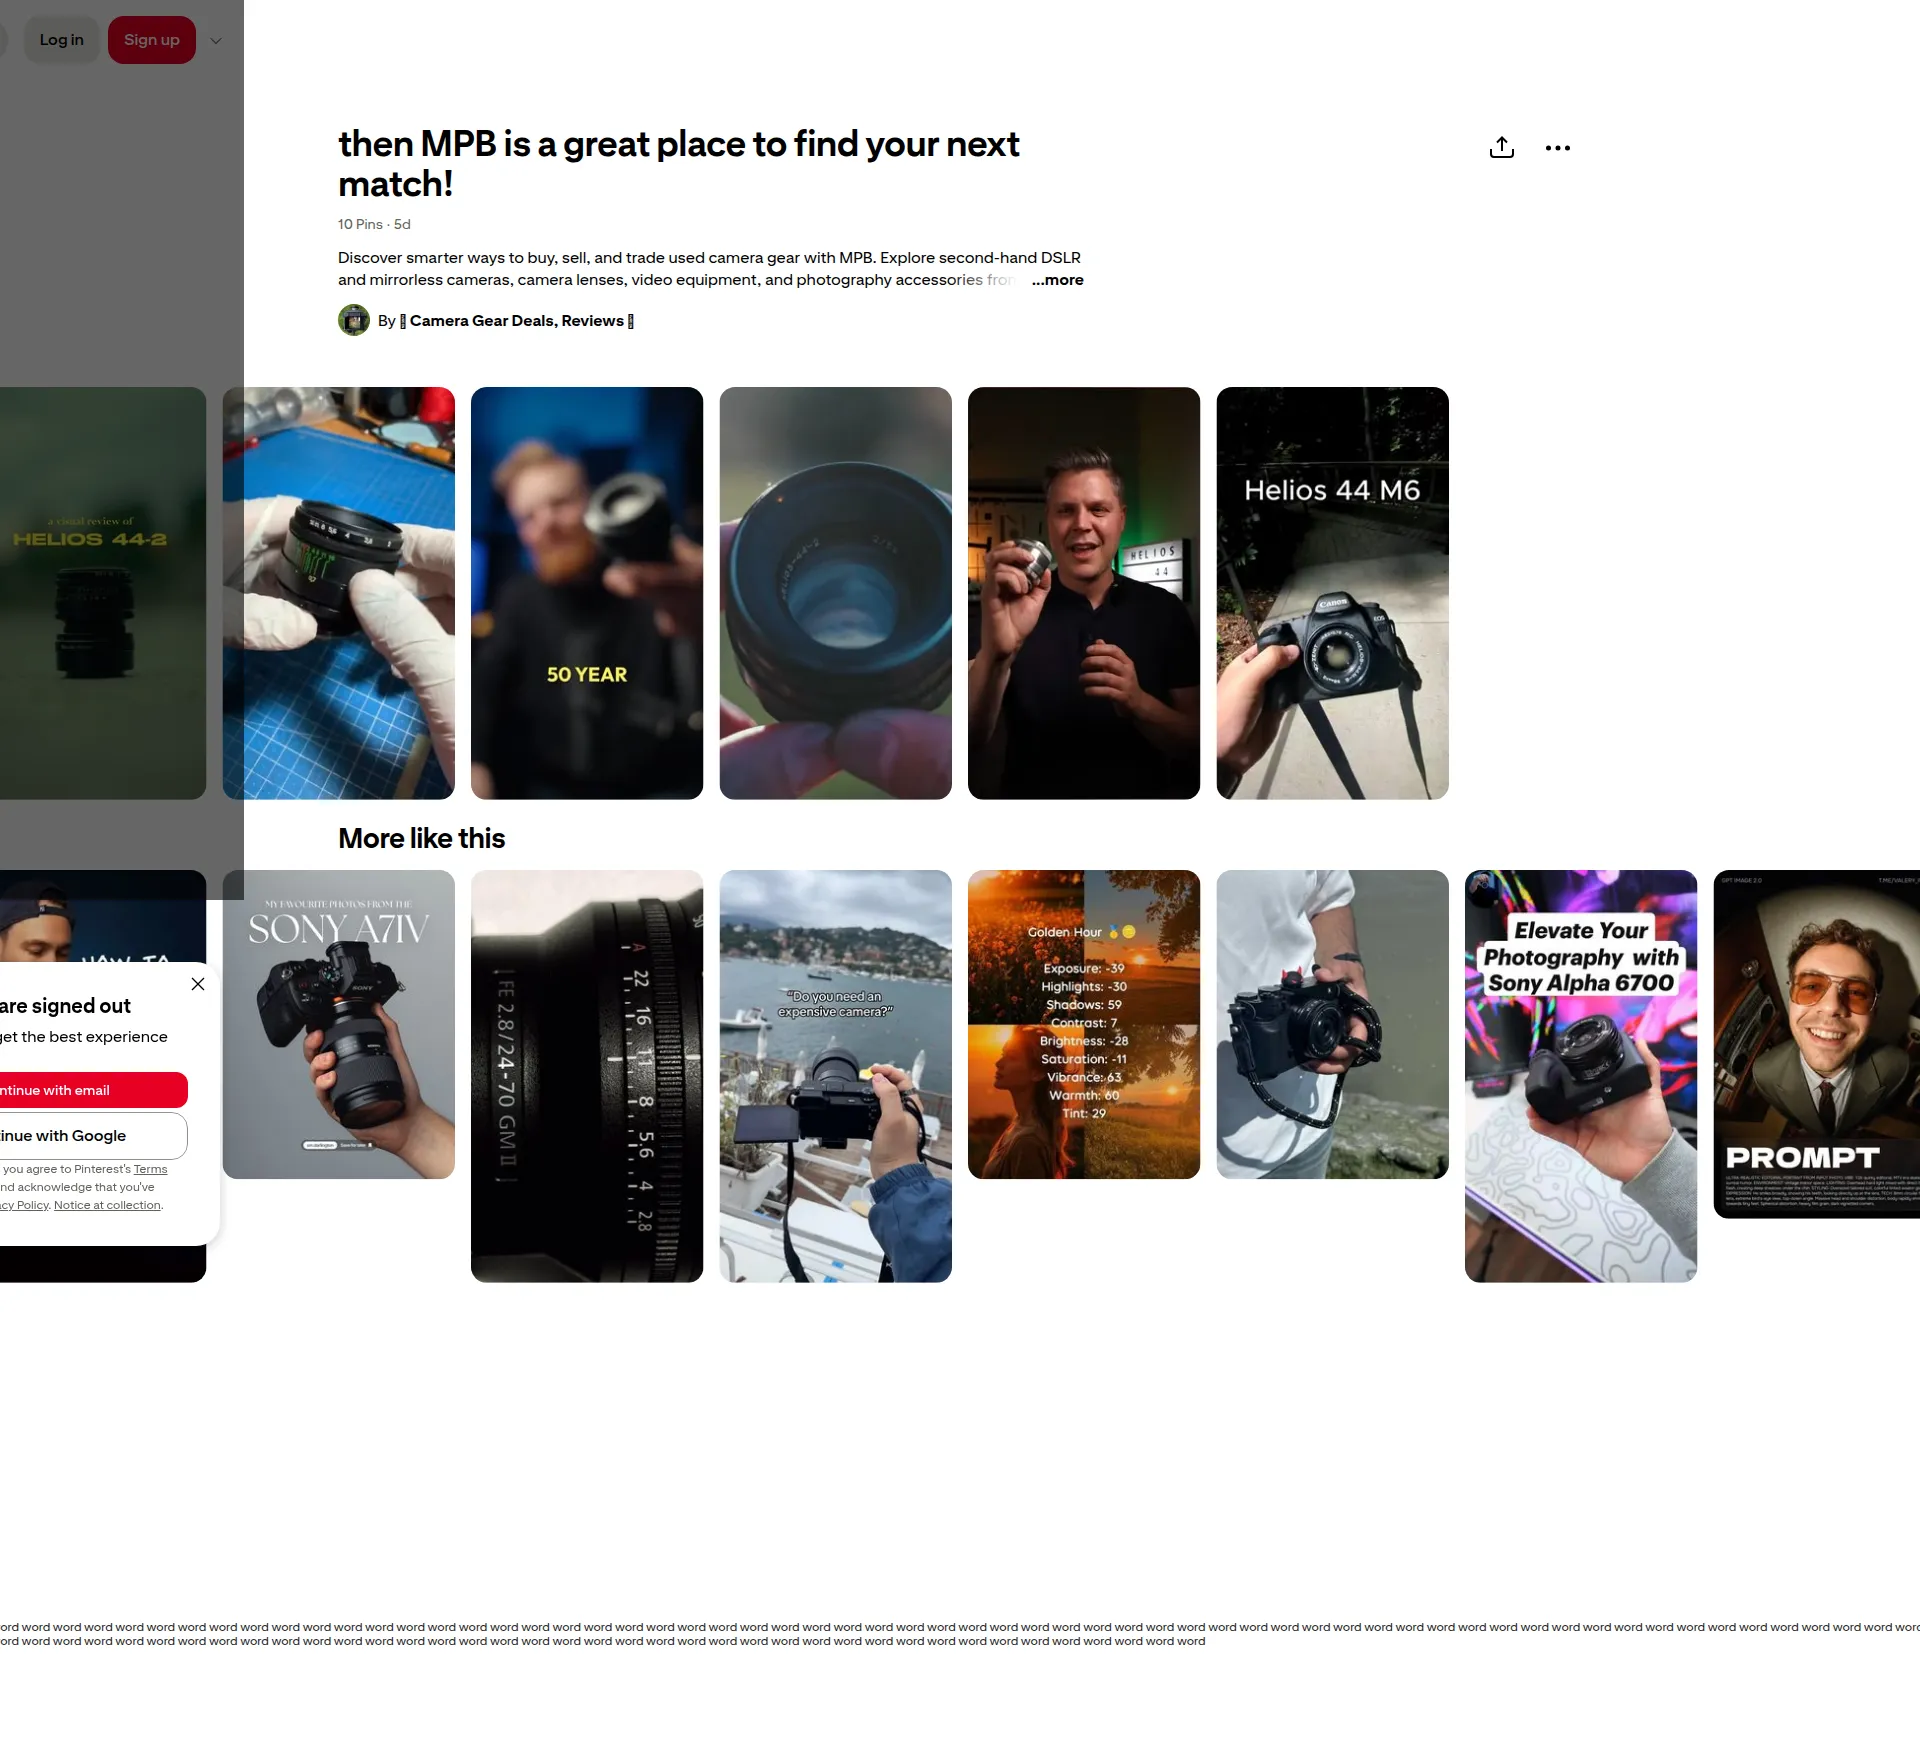1920x1760 pixels.
Task: Open the Golden Hour settings pin
Action: point(1084,1024)
